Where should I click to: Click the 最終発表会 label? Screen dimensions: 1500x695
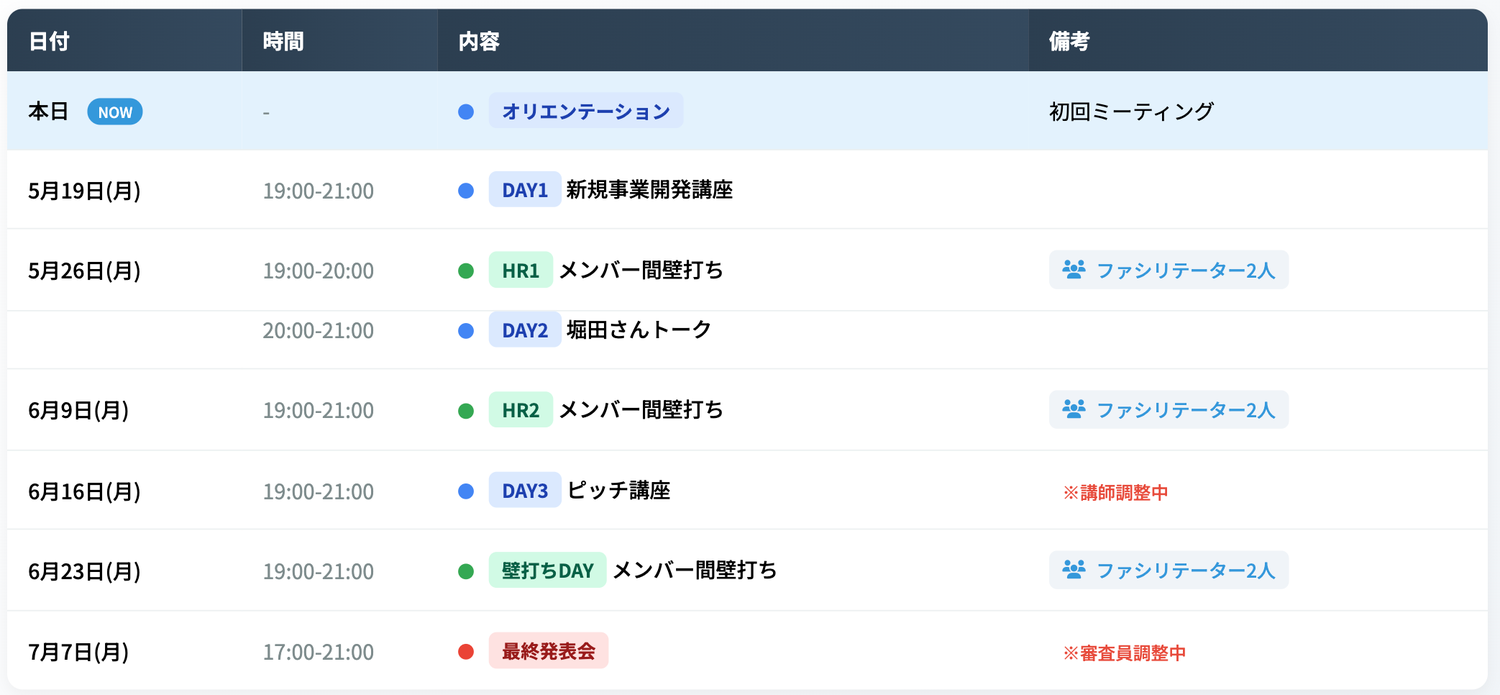pos(548,652)
